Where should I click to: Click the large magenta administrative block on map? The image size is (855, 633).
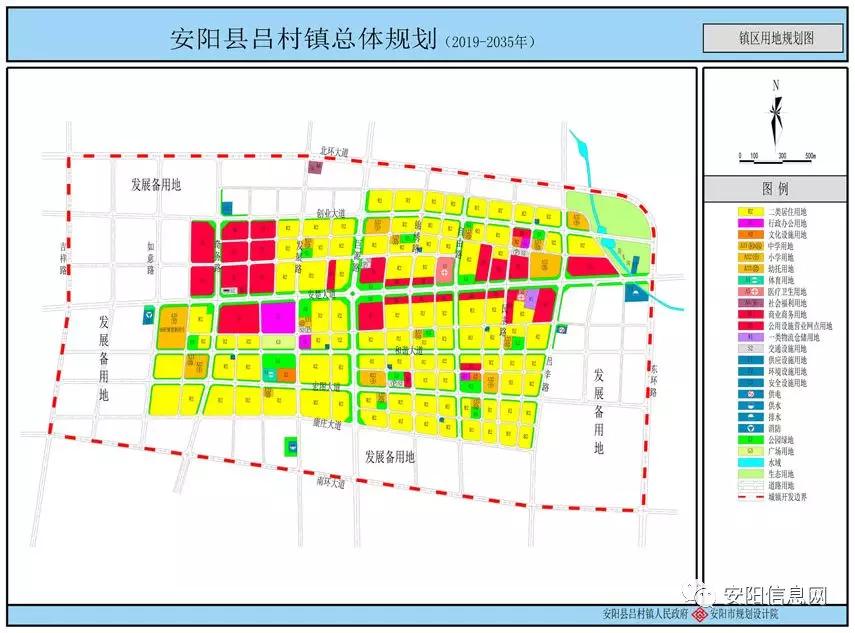[277, 317]
